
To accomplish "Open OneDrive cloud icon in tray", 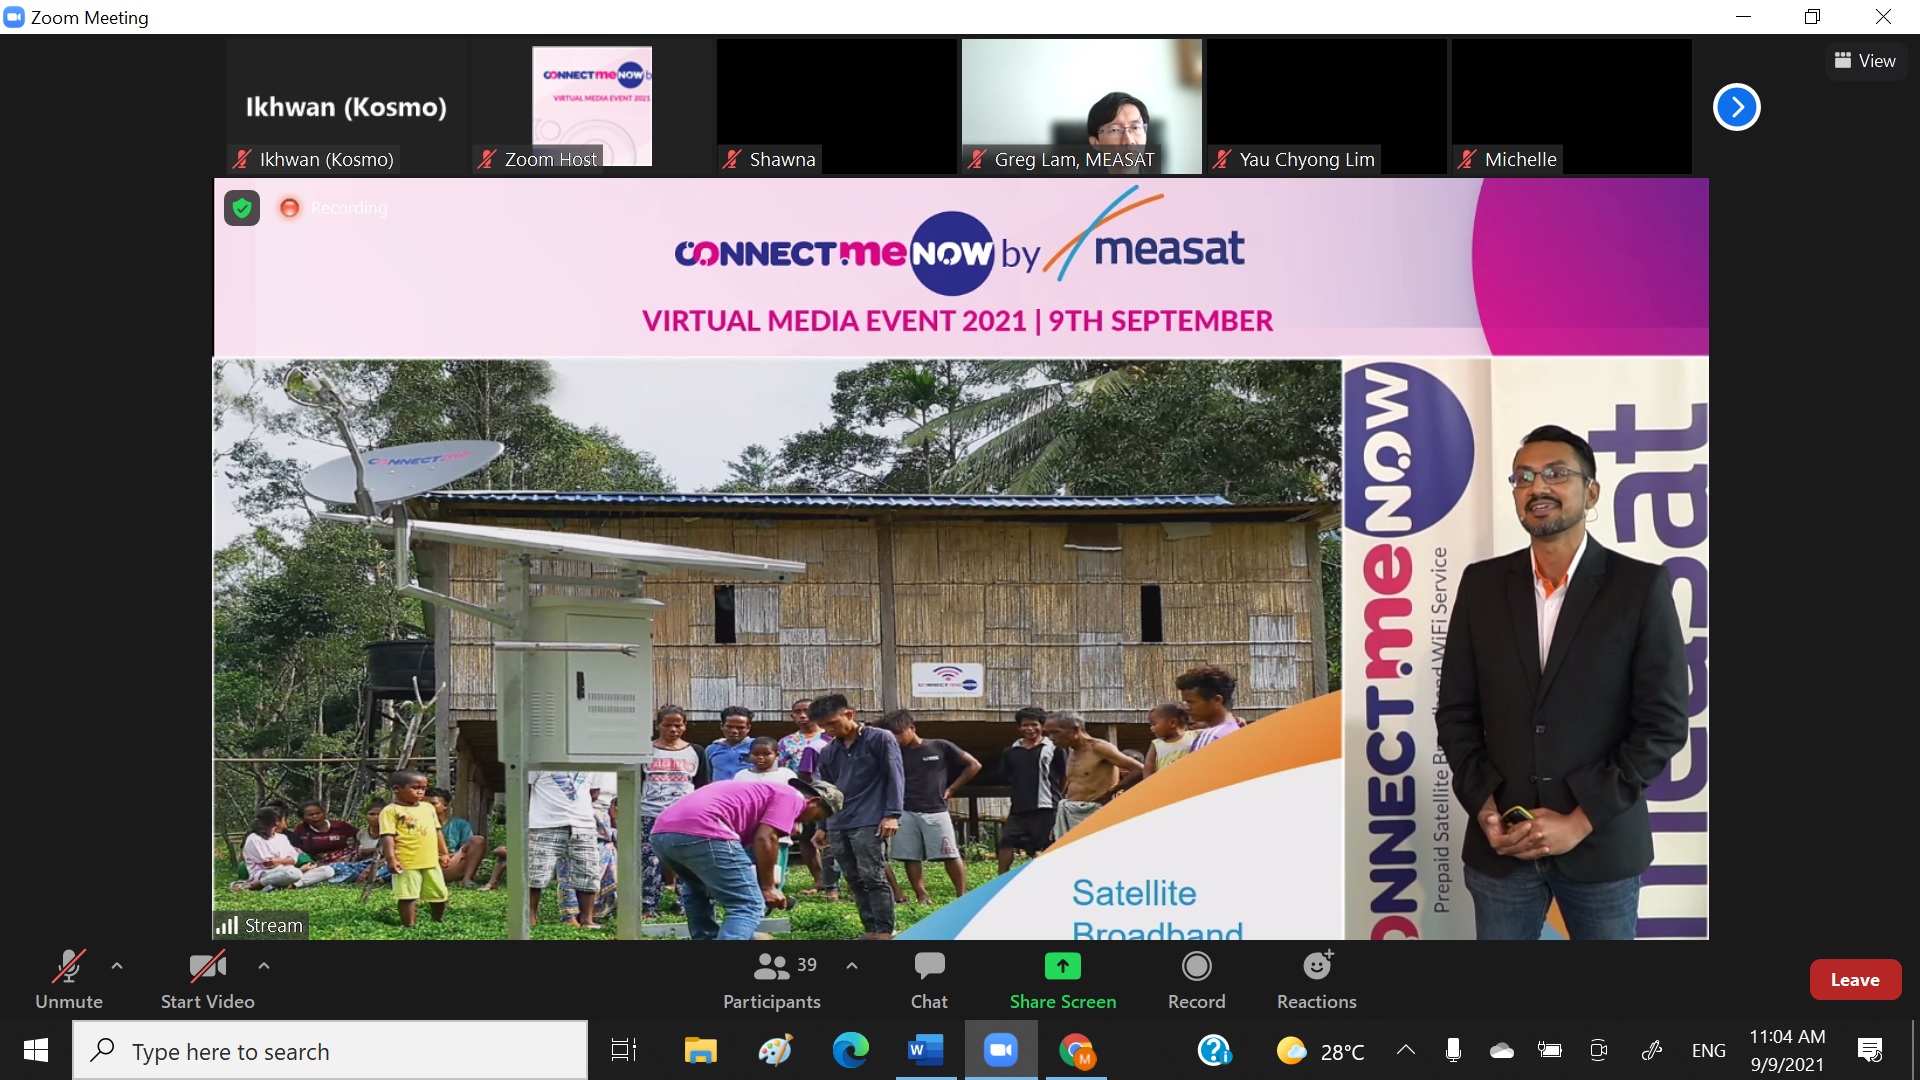I will coord(1501,1051).
